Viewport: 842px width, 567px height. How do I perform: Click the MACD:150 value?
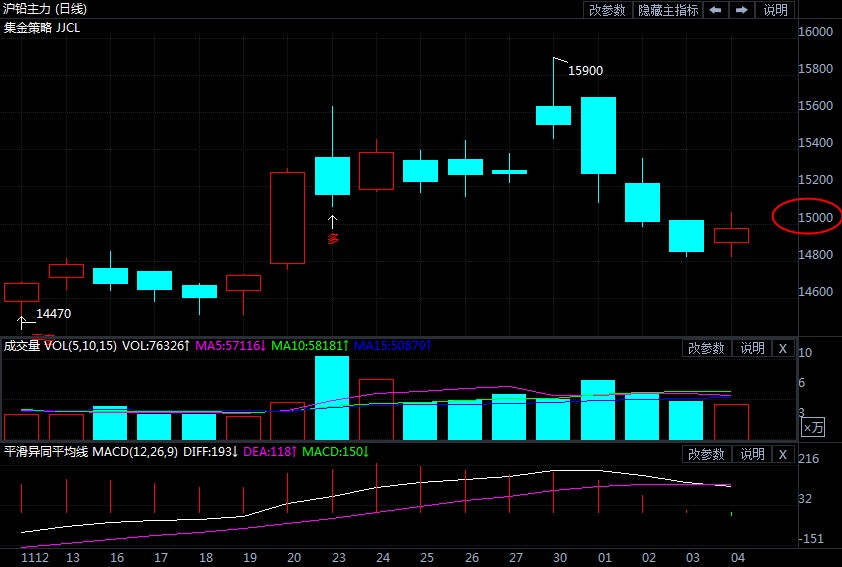tap(336, 452)
